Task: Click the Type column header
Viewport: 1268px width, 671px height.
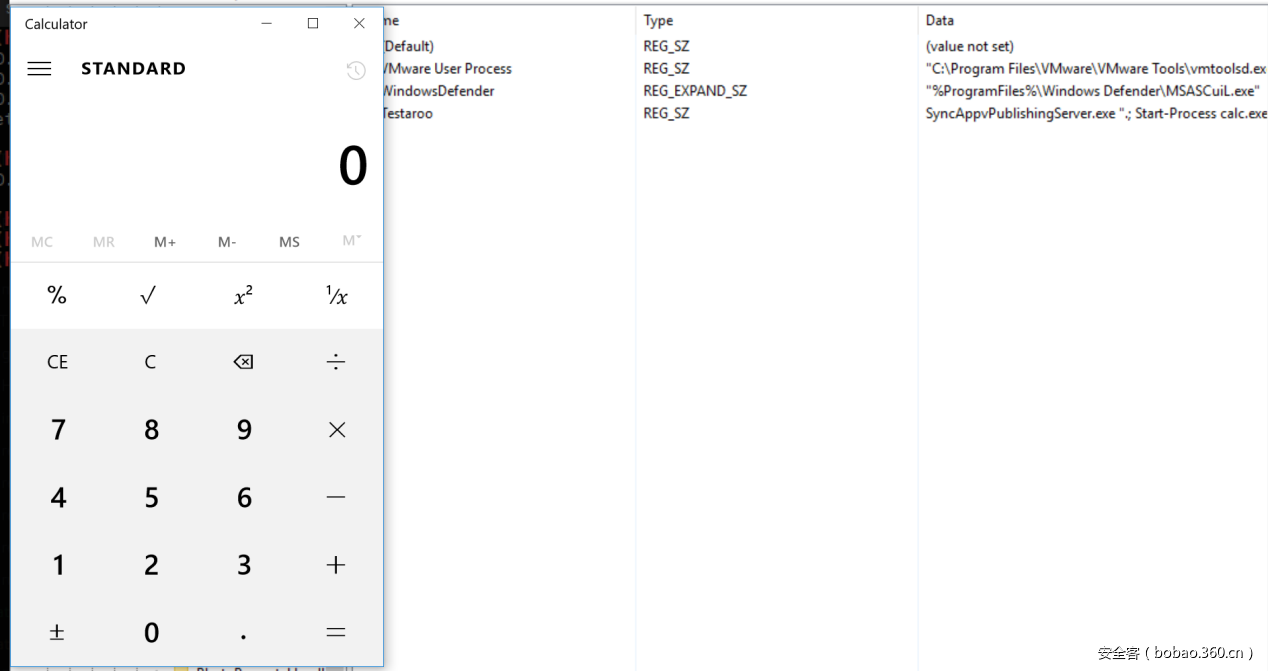Action: point(658,20)
